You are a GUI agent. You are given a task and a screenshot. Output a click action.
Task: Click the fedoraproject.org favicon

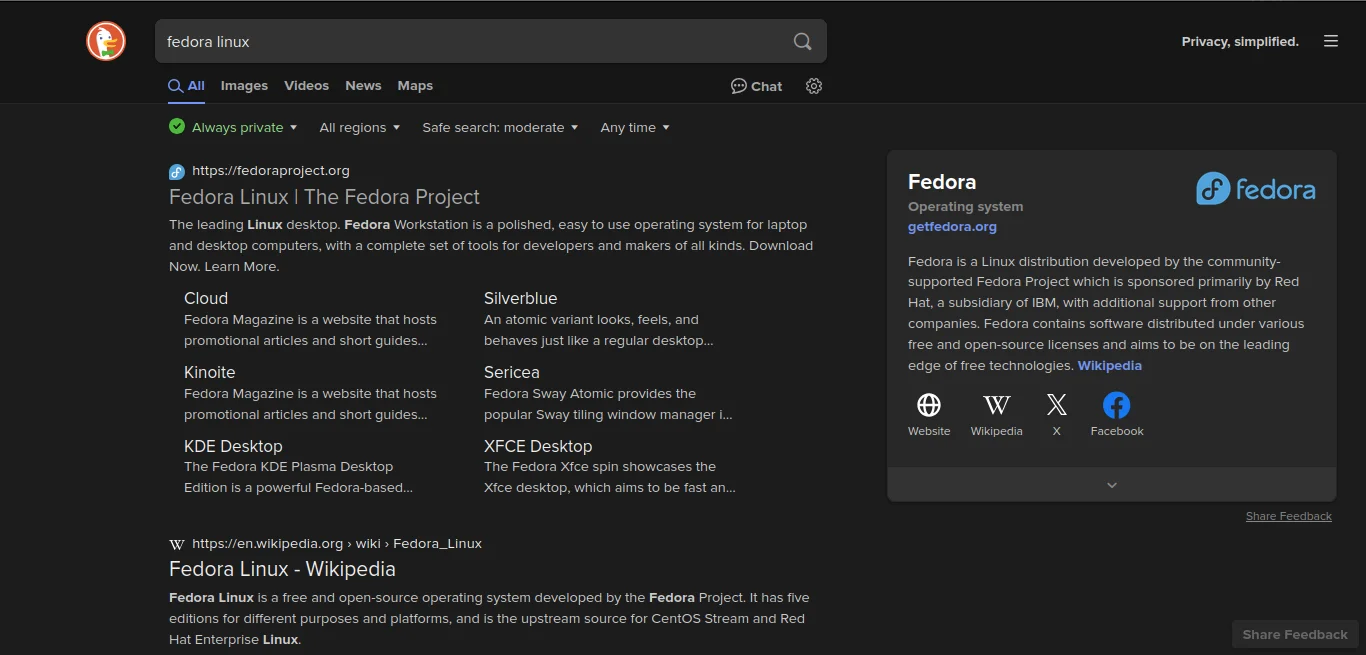tap(177, 171)
